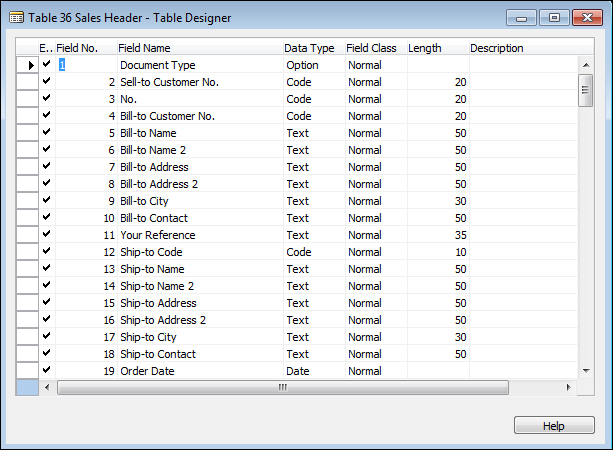Toggle Enabled checkmark for Bill-to City row
This screenshot has height=450, width=613.
click(47, 200)
